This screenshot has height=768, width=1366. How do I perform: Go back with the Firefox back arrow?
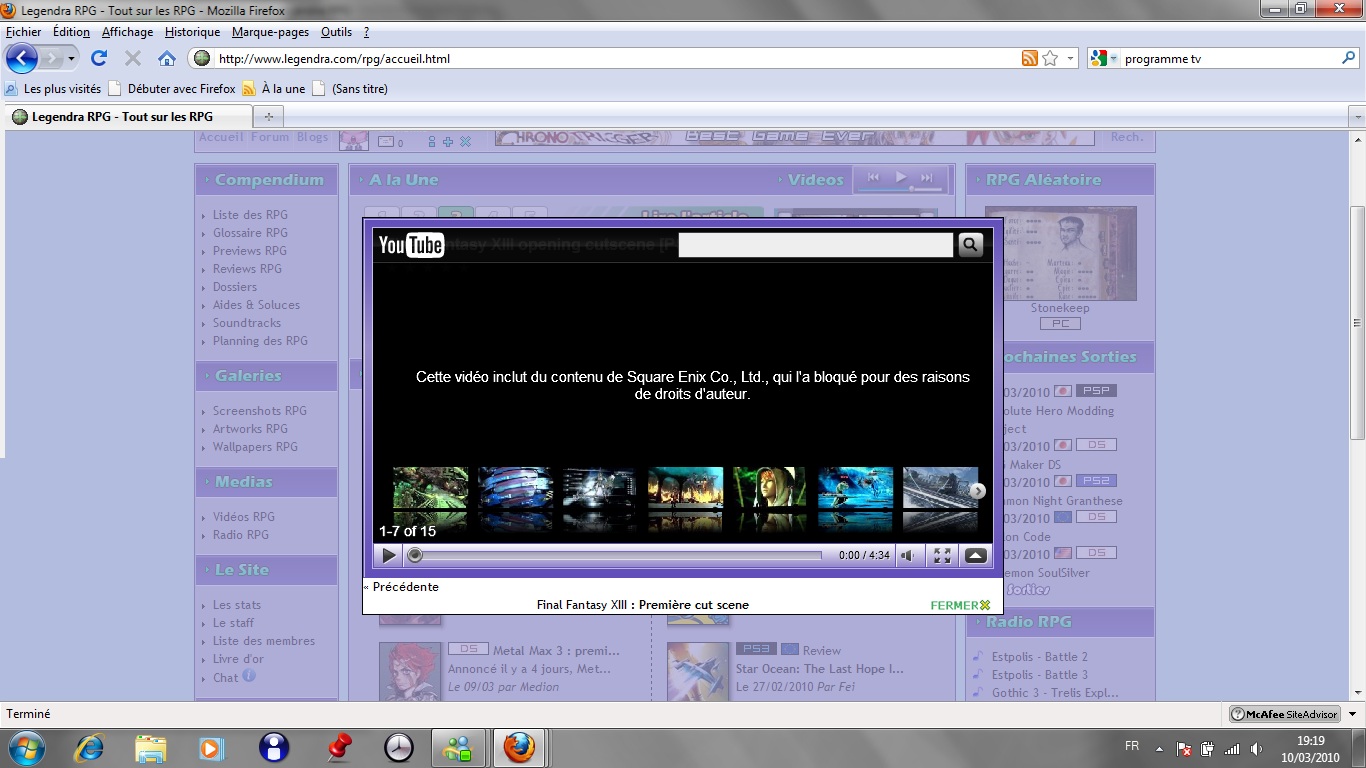21,58
